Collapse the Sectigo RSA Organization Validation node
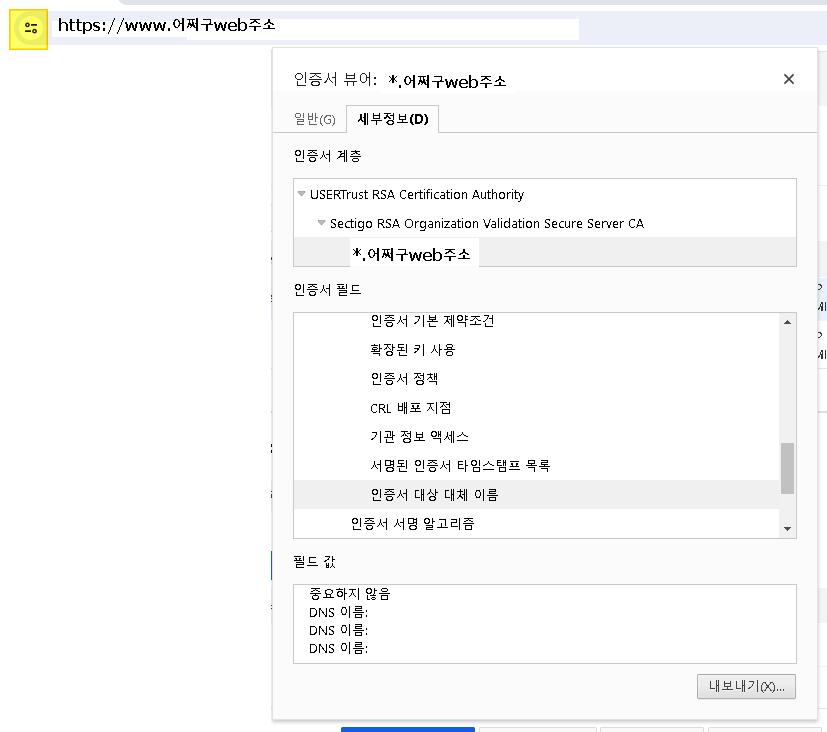827x732 pixels. [x=321, y=223]
